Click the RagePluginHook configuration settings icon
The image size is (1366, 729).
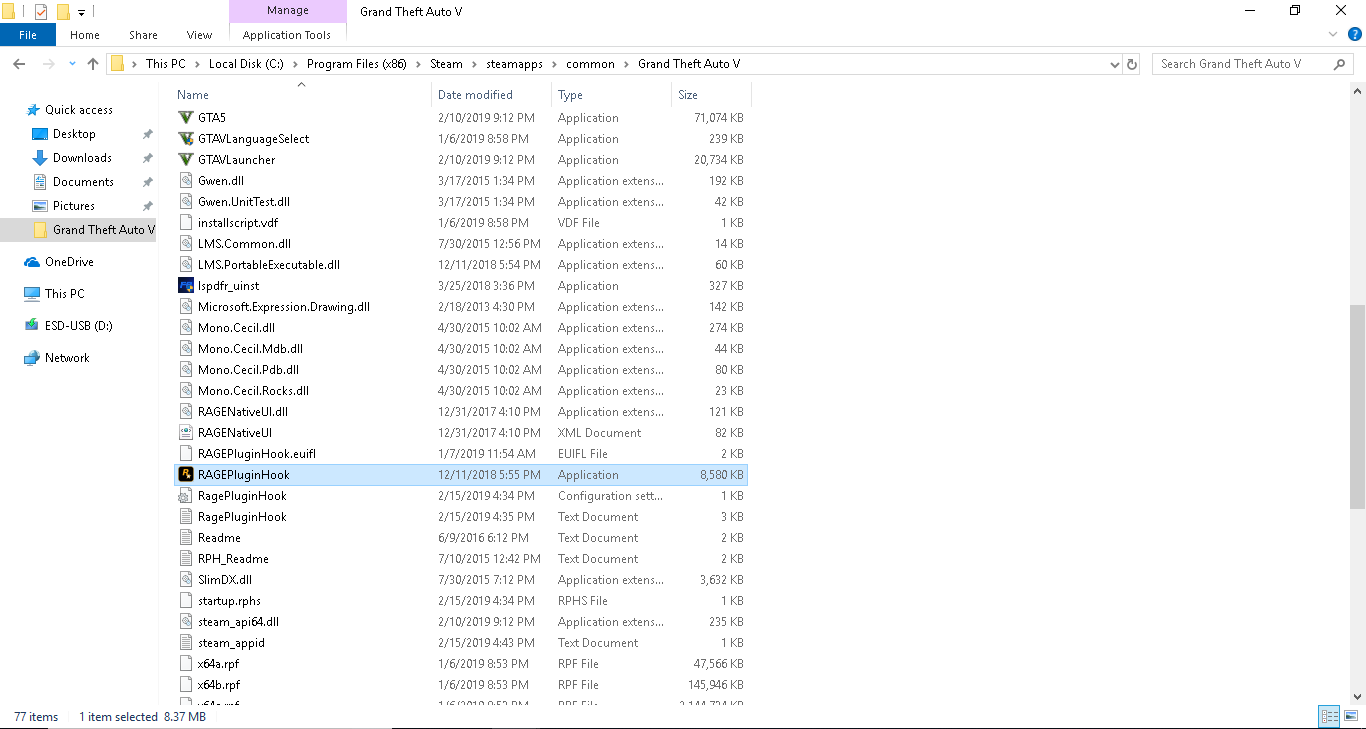(x=186, y=496)
